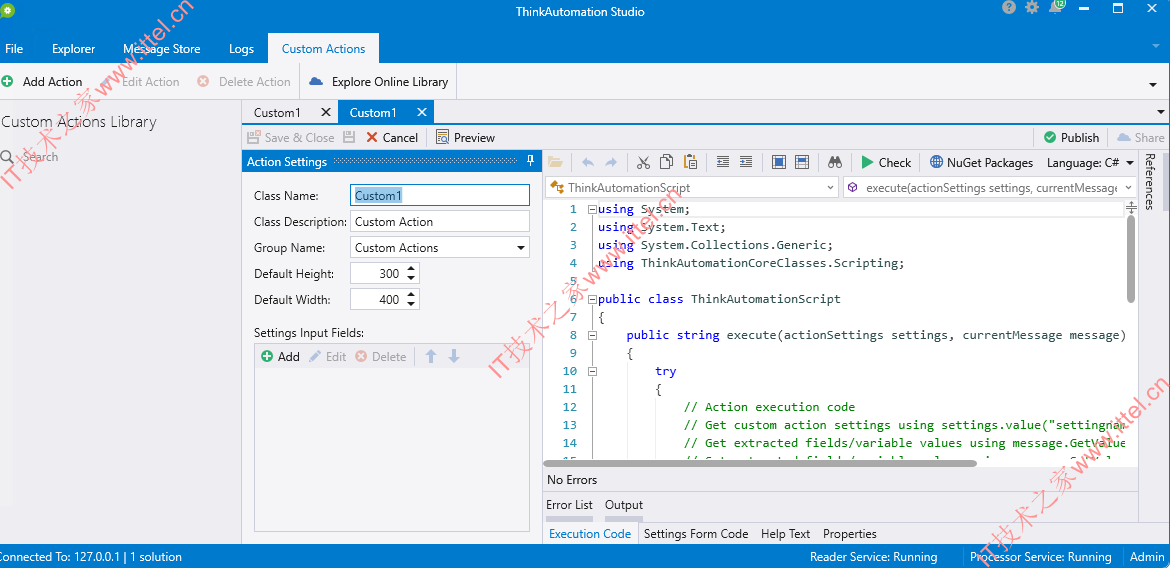
Task: Add a settings input field
Action: click(281, 357)
